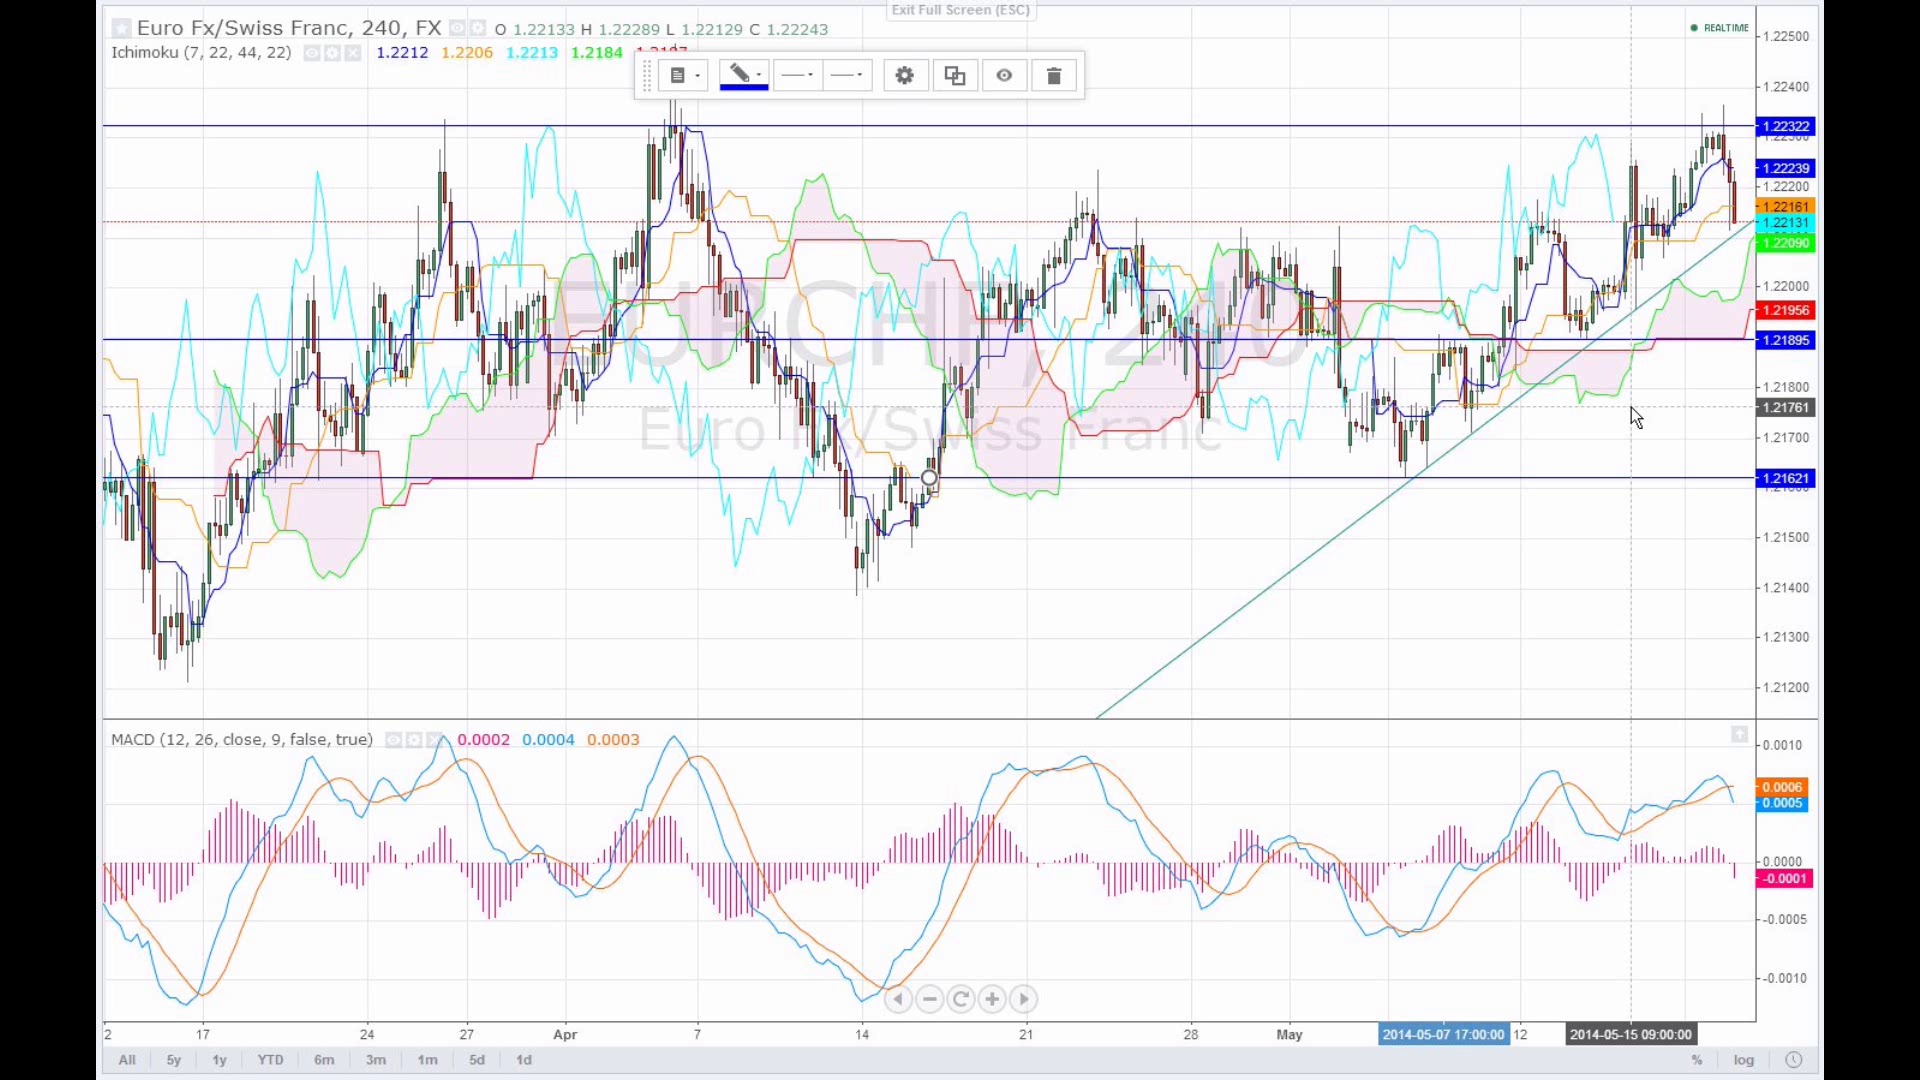Open timezone clock icon at bottom right
Screen dimensions: 1920x1080
pos(1793,1060)
